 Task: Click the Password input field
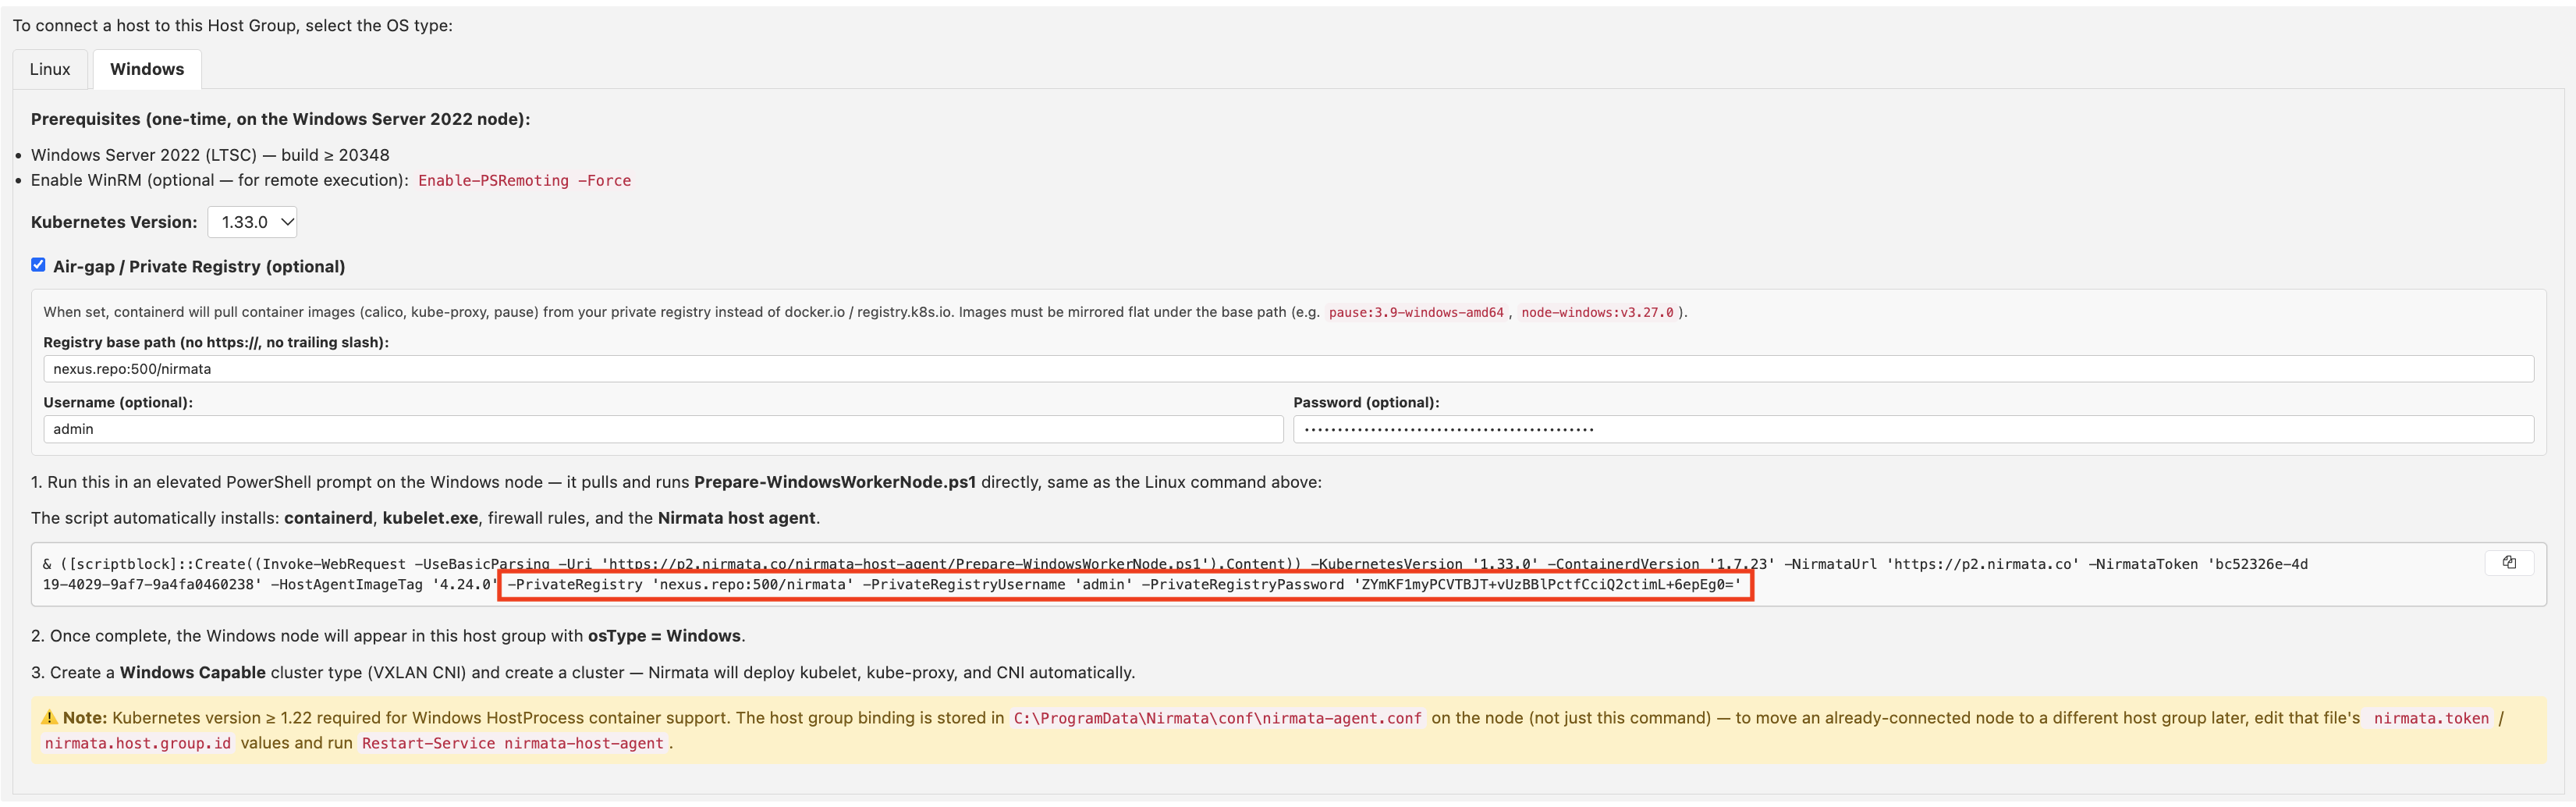tap(1913, 429)
